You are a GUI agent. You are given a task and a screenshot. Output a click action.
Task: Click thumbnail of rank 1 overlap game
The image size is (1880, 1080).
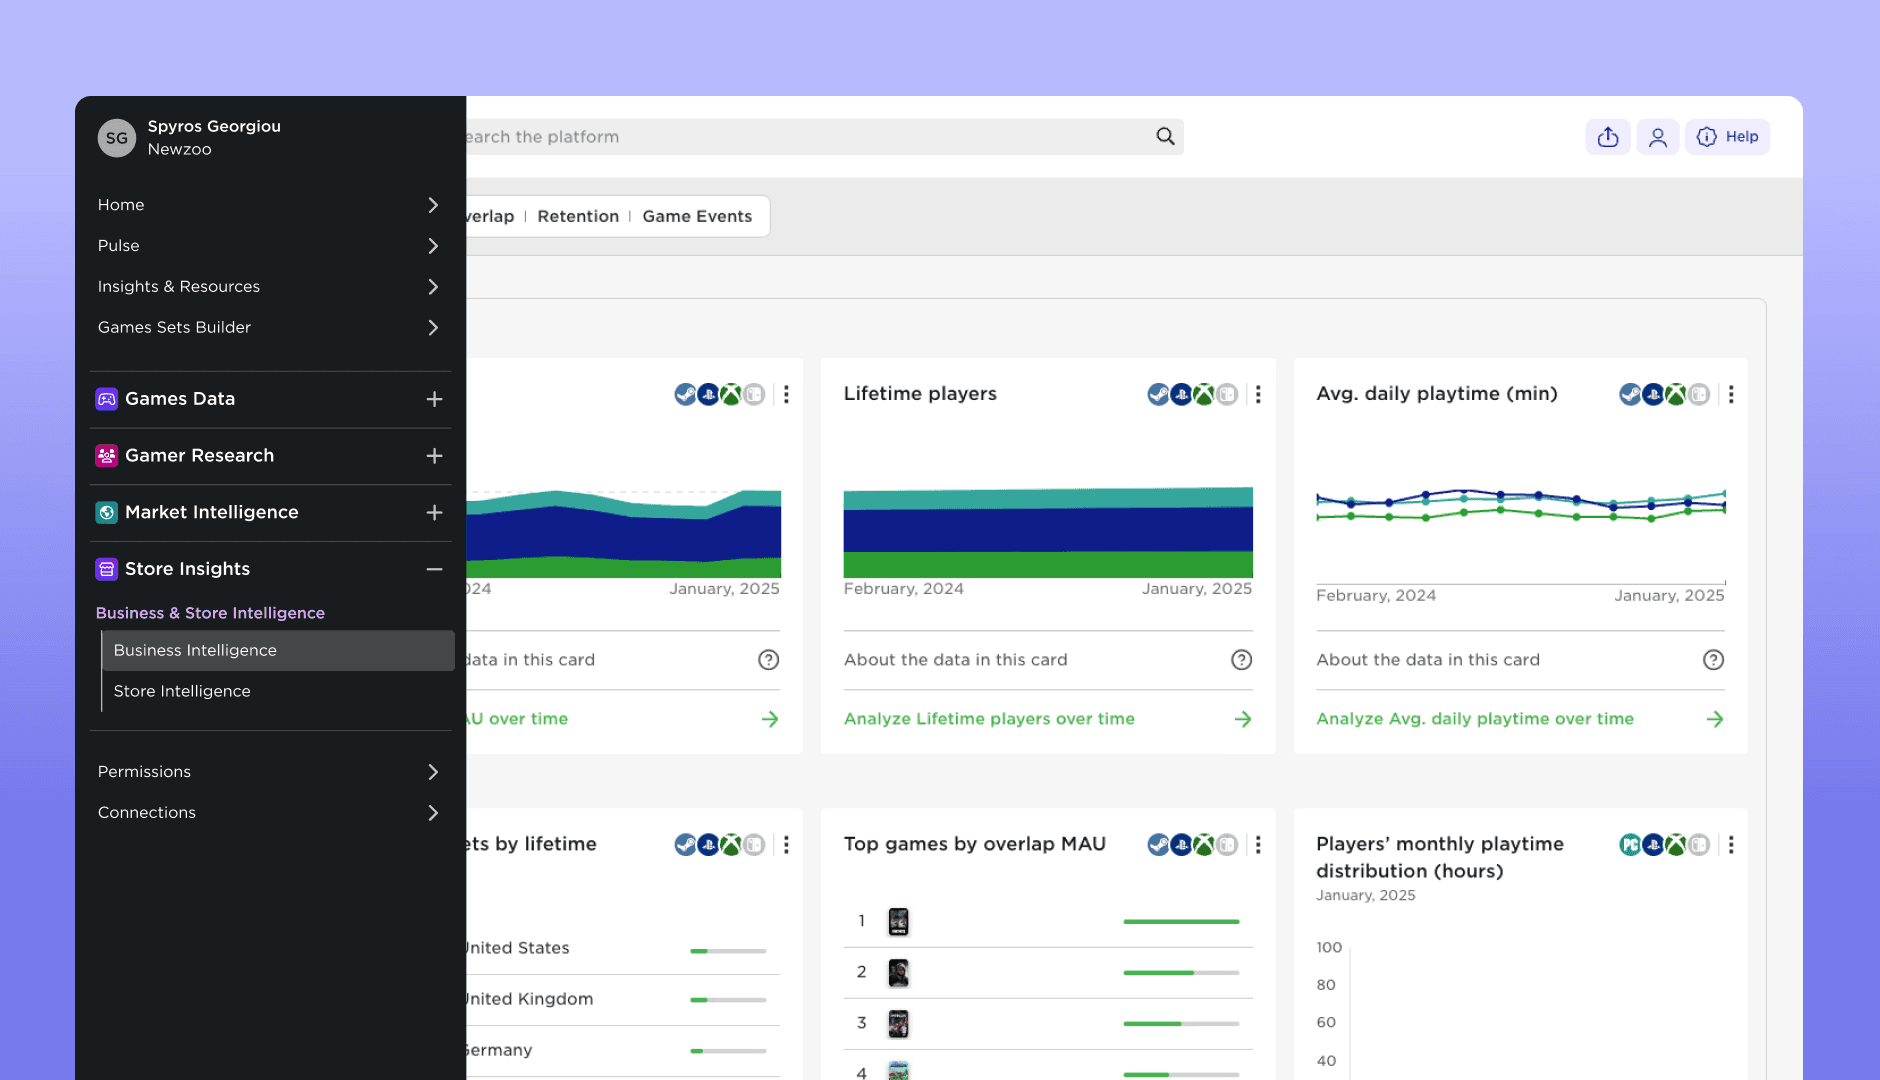898,922
